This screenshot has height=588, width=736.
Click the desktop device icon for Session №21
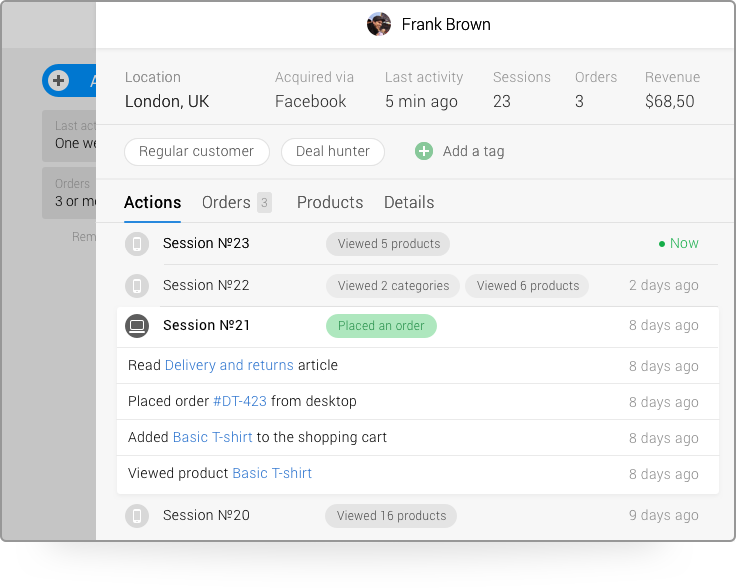pyautogui.click(x=137, y=326)
